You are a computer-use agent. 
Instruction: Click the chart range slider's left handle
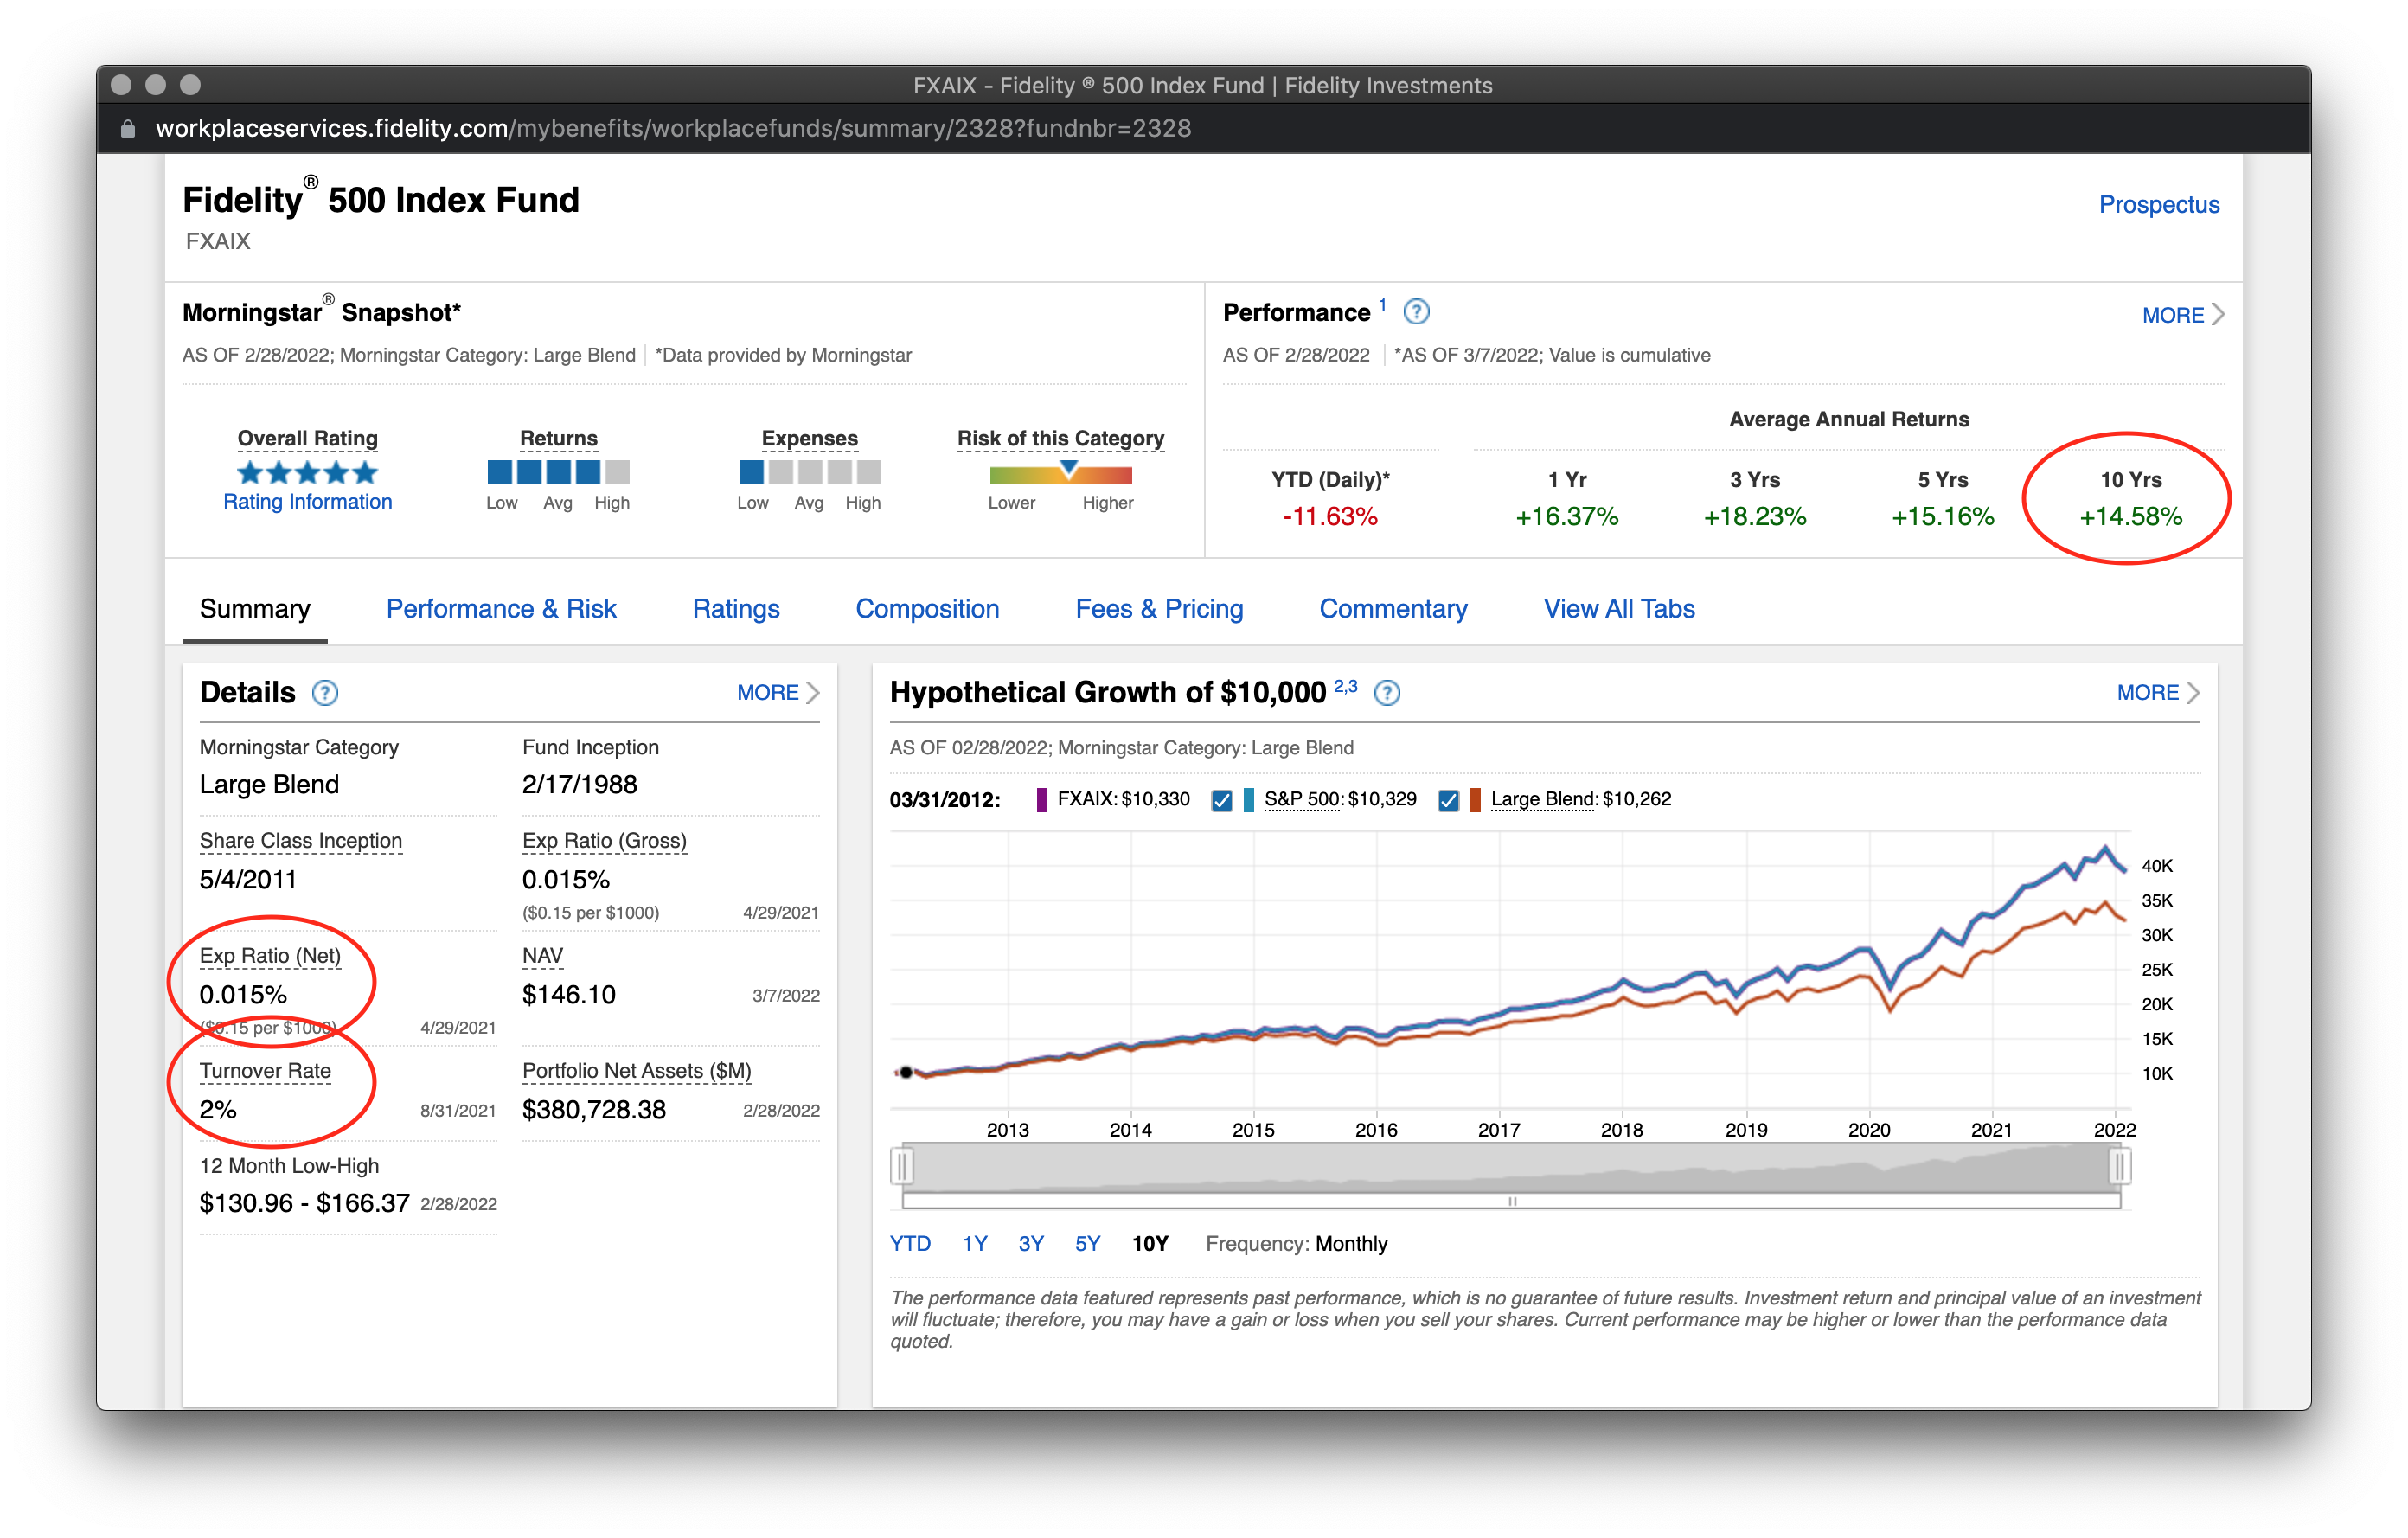pos(902,1166)
